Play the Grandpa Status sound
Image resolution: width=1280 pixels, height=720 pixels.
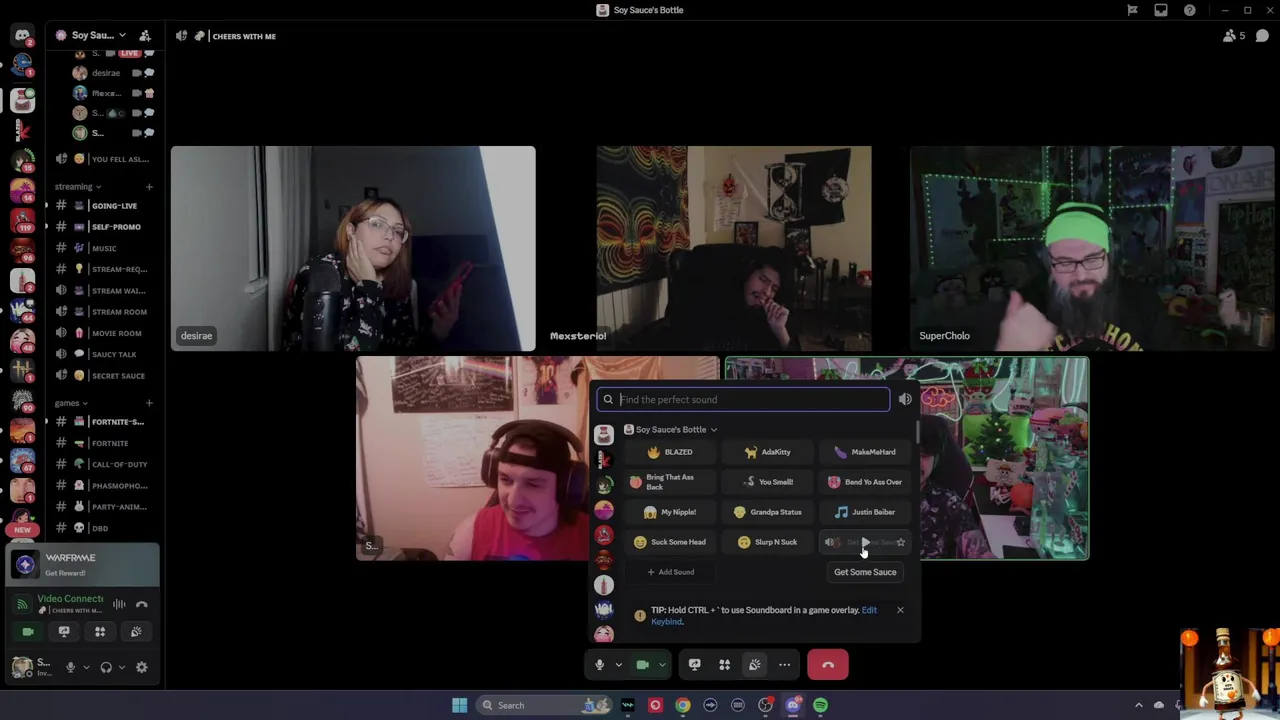(x=768, y=512)
